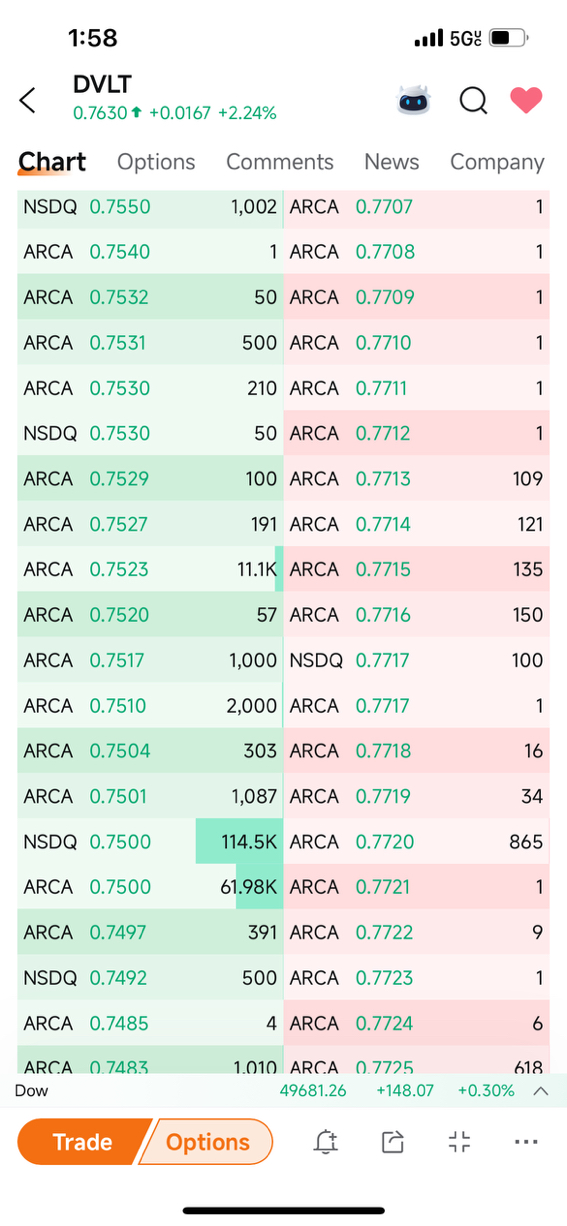
Task: Switch to the Options tab
Action: 156,162
